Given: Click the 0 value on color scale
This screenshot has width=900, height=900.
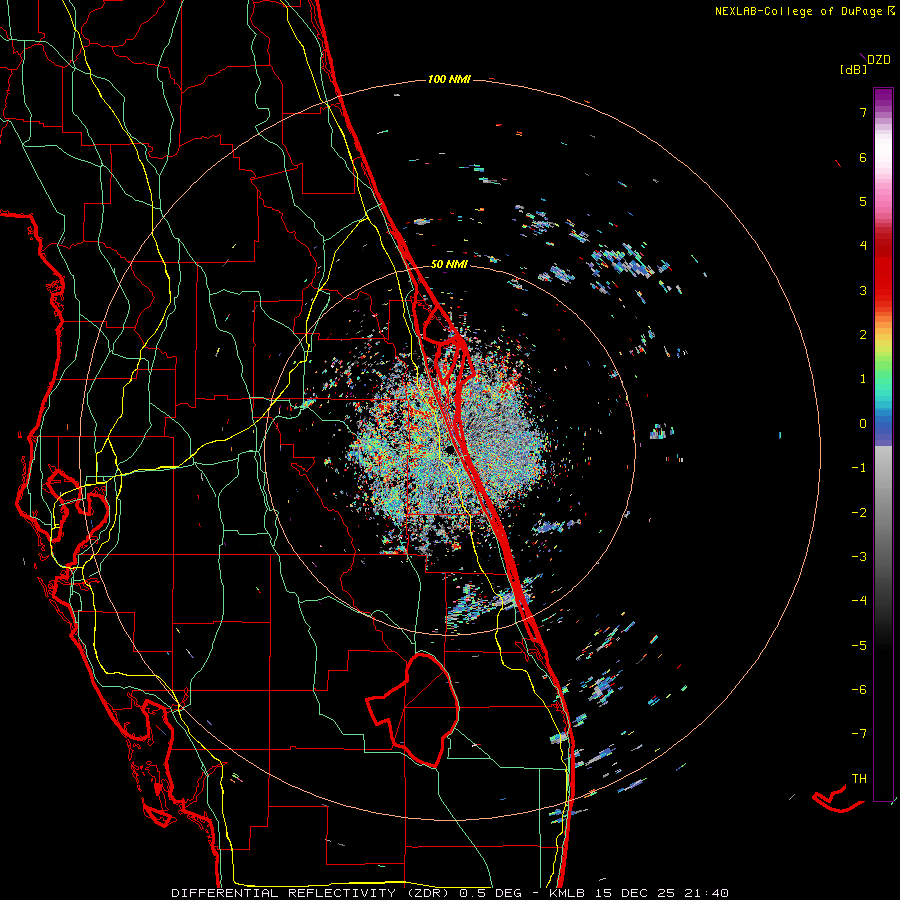Looking at the screenshot, I should click(863, 424).
